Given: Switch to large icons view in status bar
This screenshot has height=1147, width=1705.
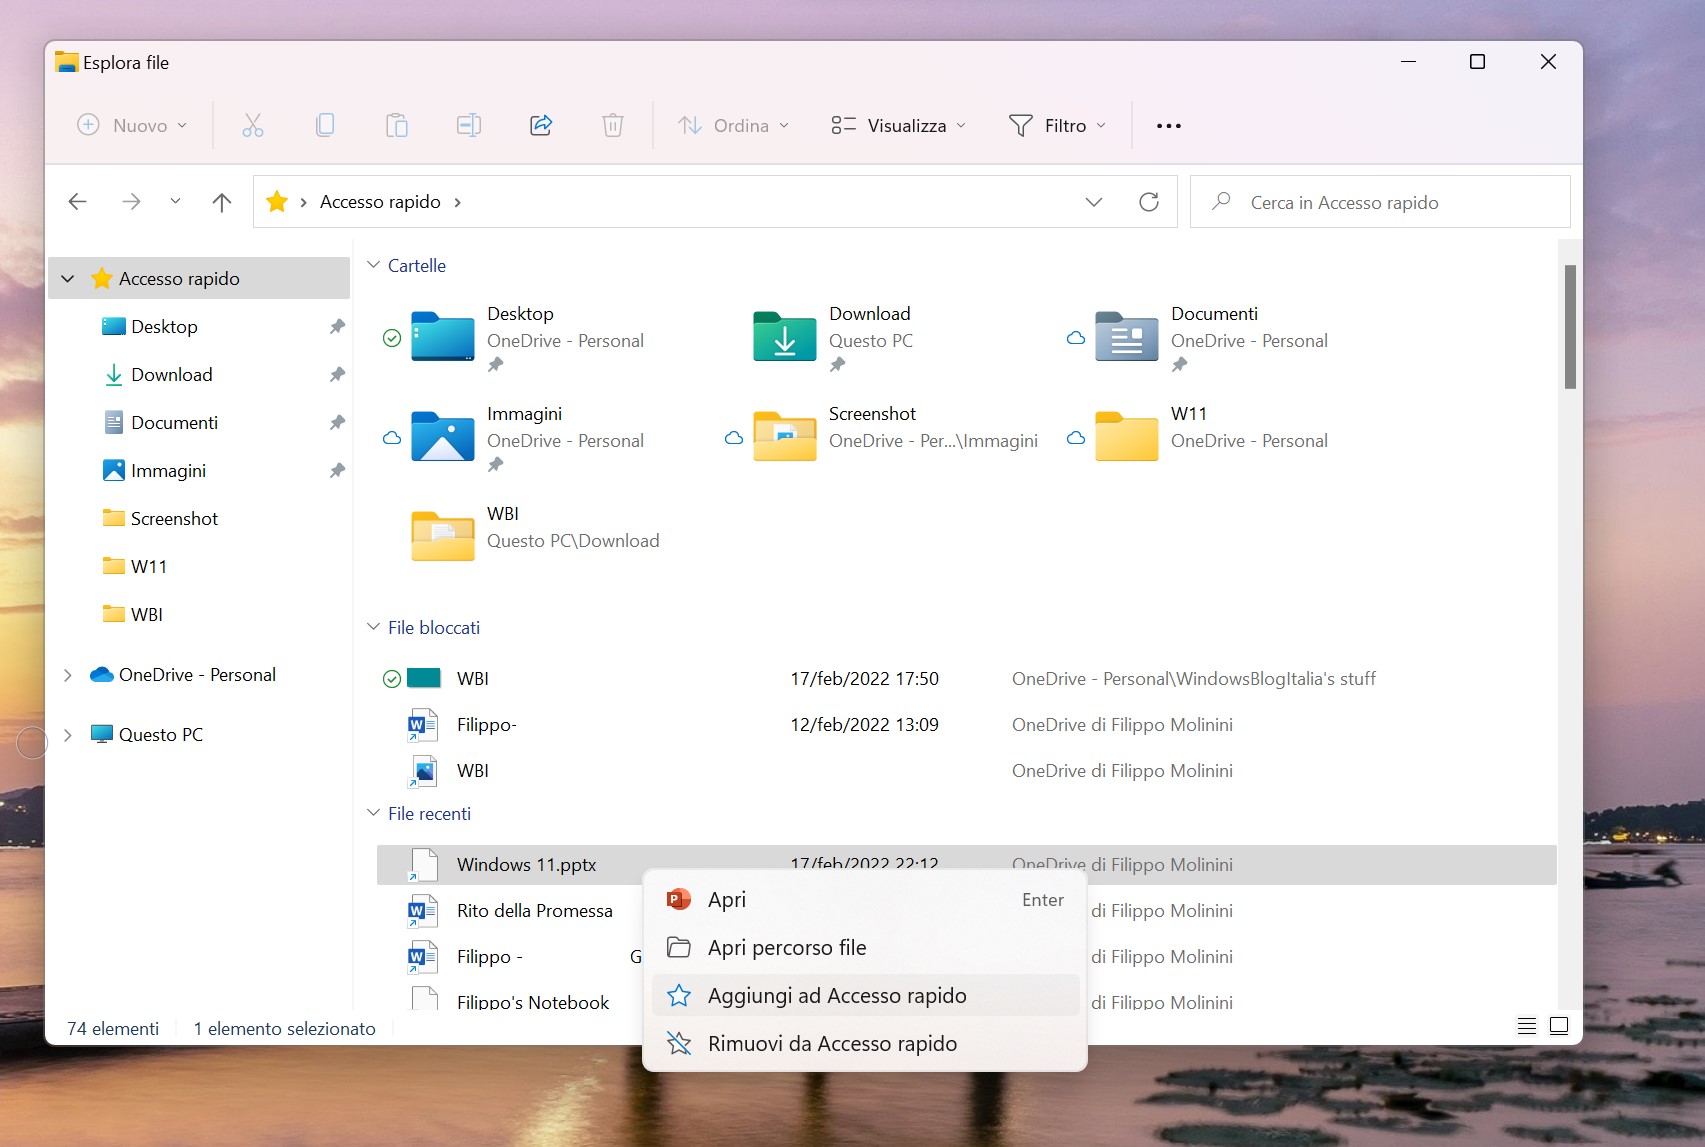Looking at the screenshot, I should [1559, 1026].
